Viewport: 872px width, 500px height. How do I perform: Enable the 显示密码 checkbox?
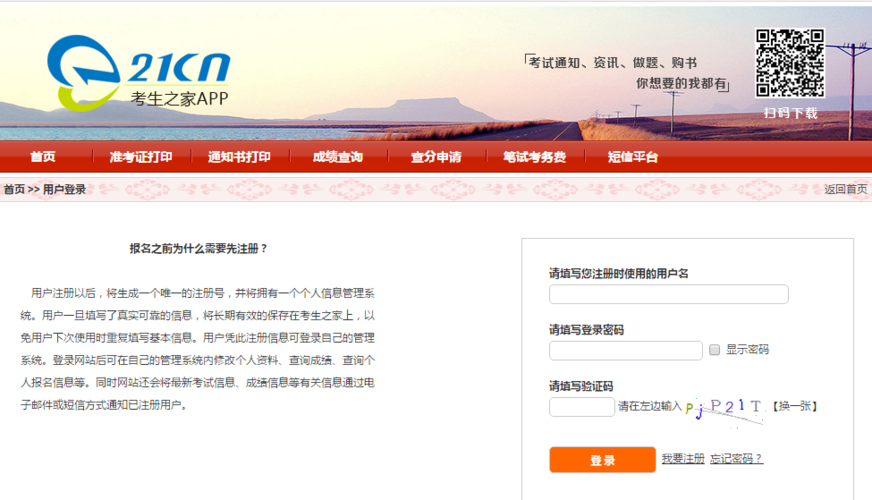coord(715,350)
